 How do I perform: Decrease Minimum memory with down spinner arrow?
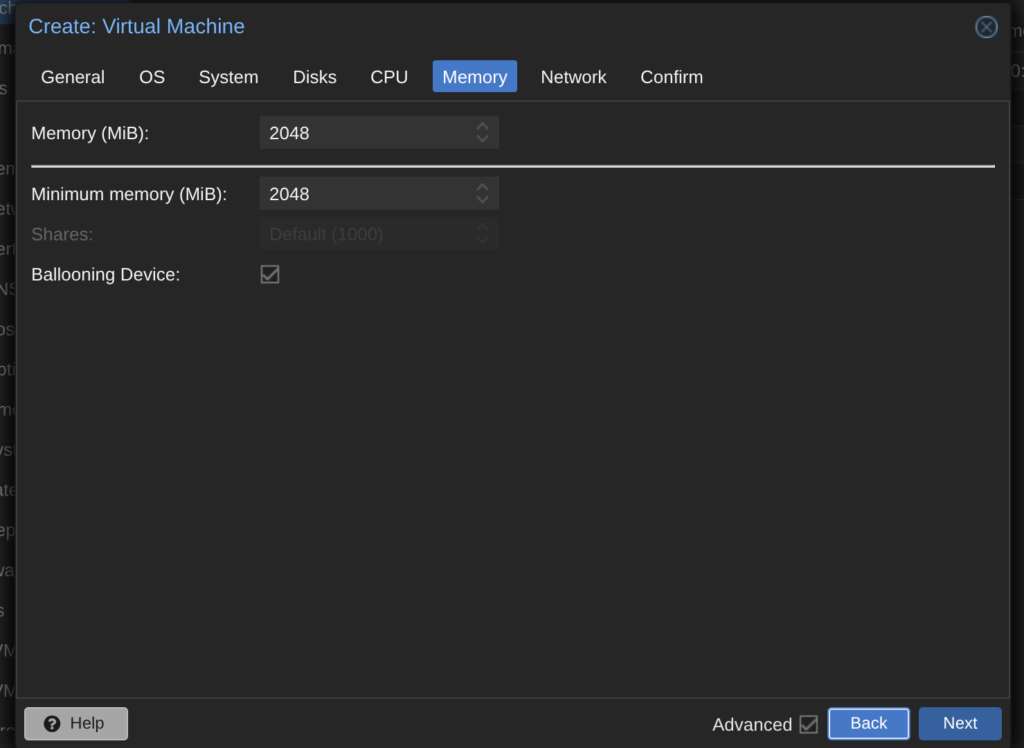coord(482,200)
